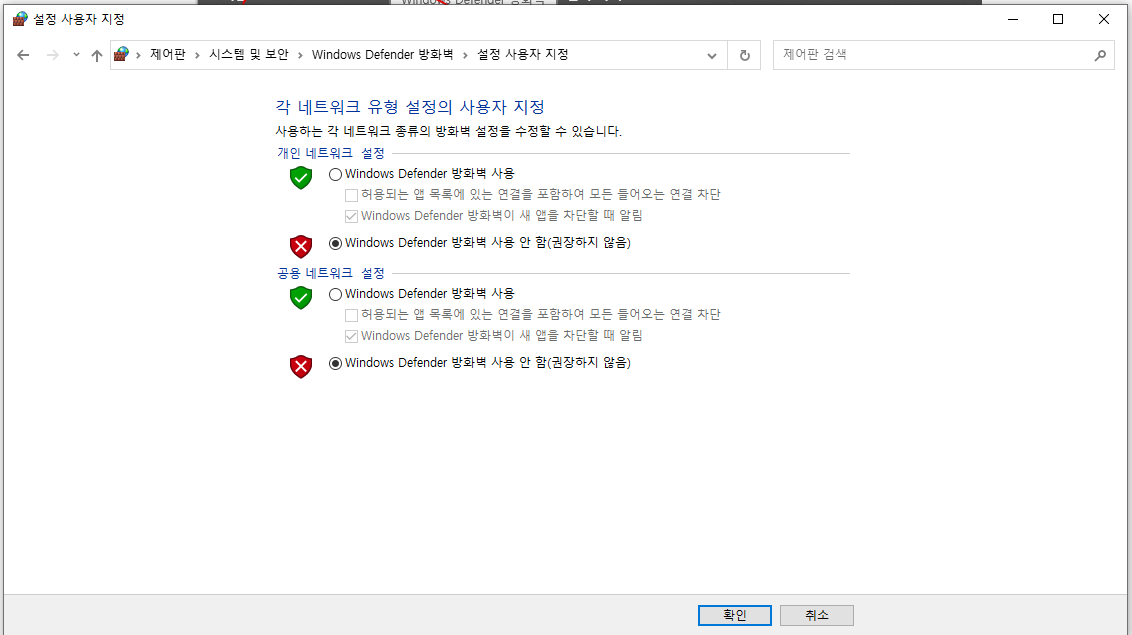
Task: Click red shield icon in 공용 네트워크 section
Action: 300,366
